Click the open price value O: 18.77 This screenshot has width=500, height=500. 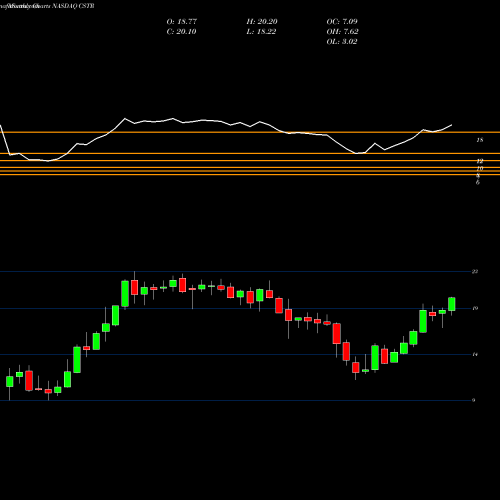182,22
